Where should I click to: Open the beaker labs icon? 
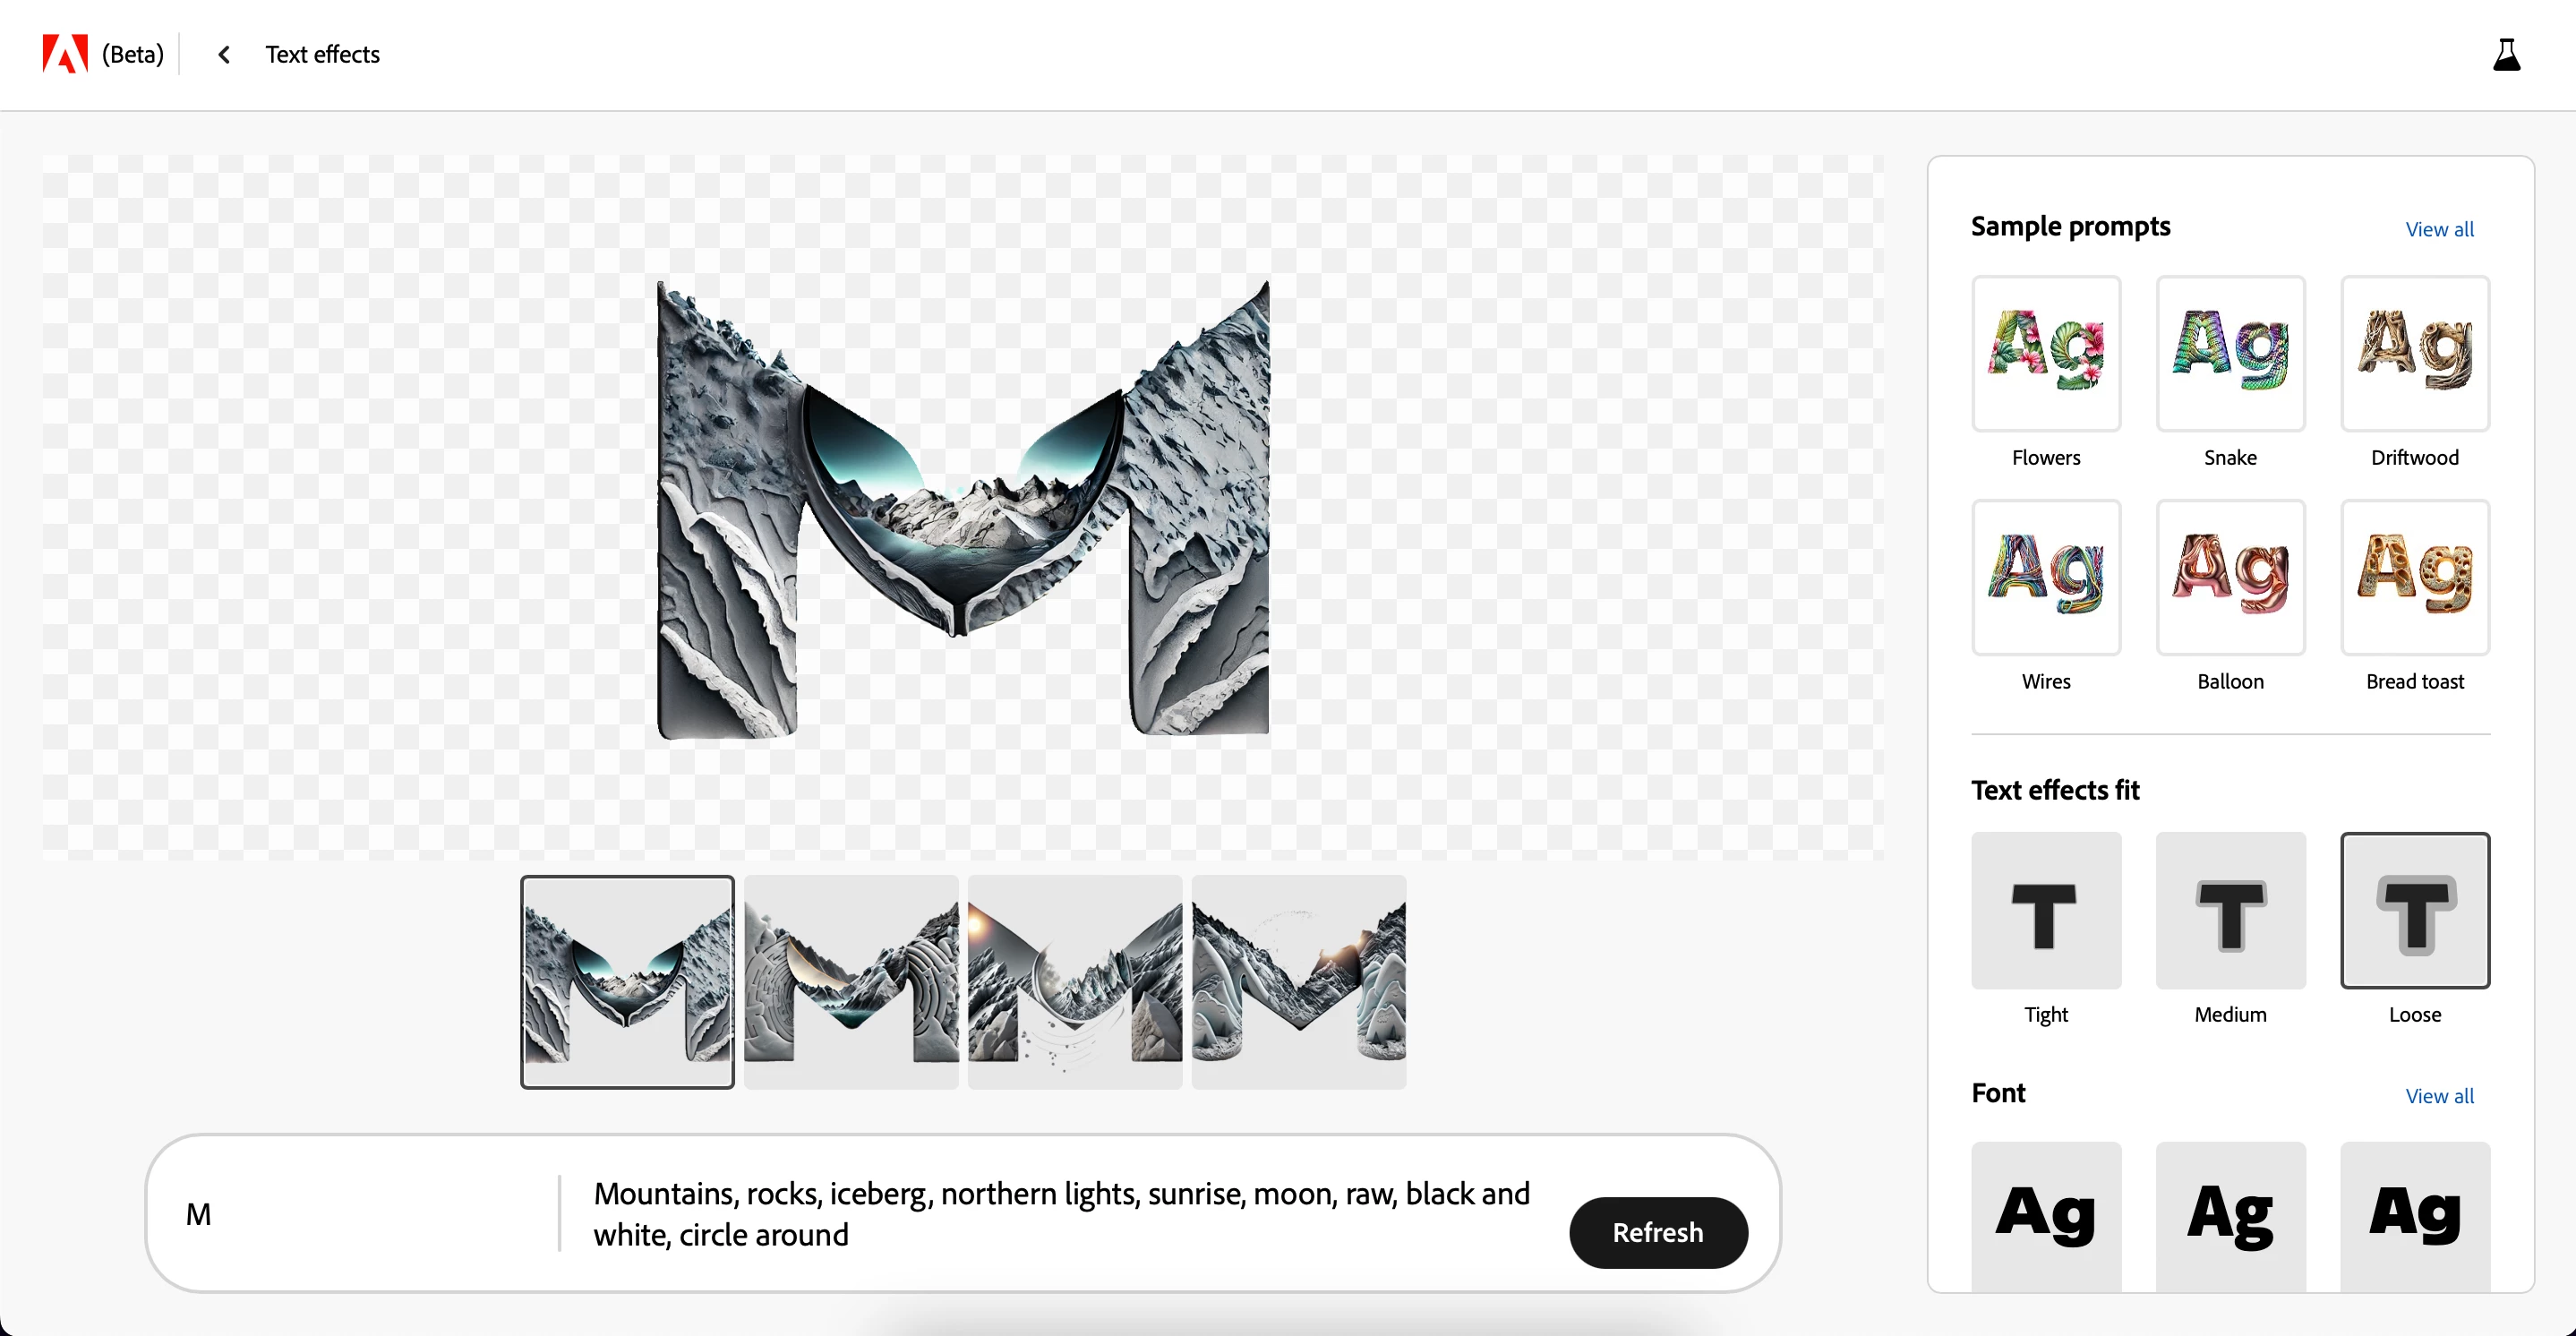coord(2506,55)
